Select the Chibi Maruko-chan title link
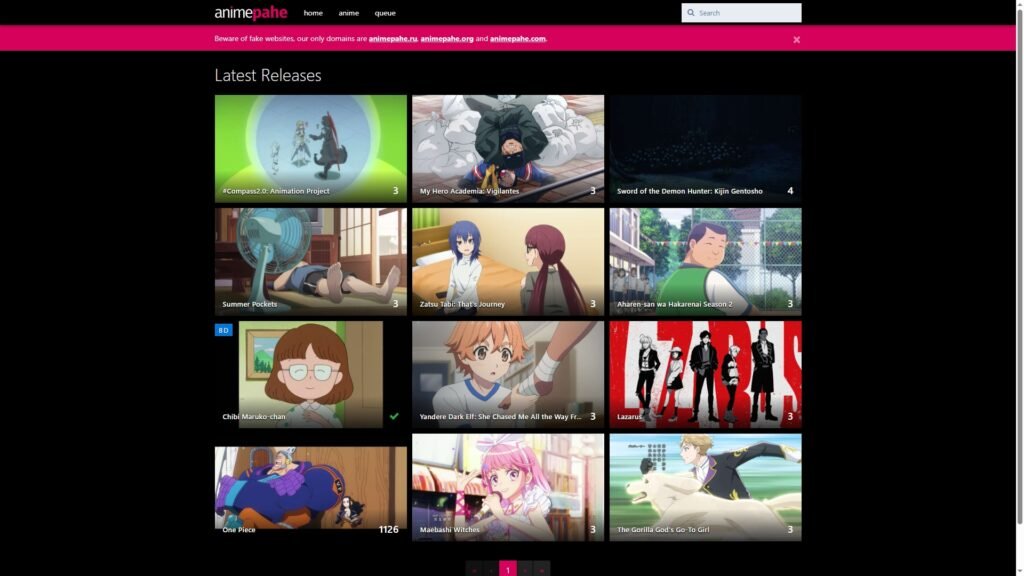This screenshot has height=576, width=1024. [x=253, y=417]
